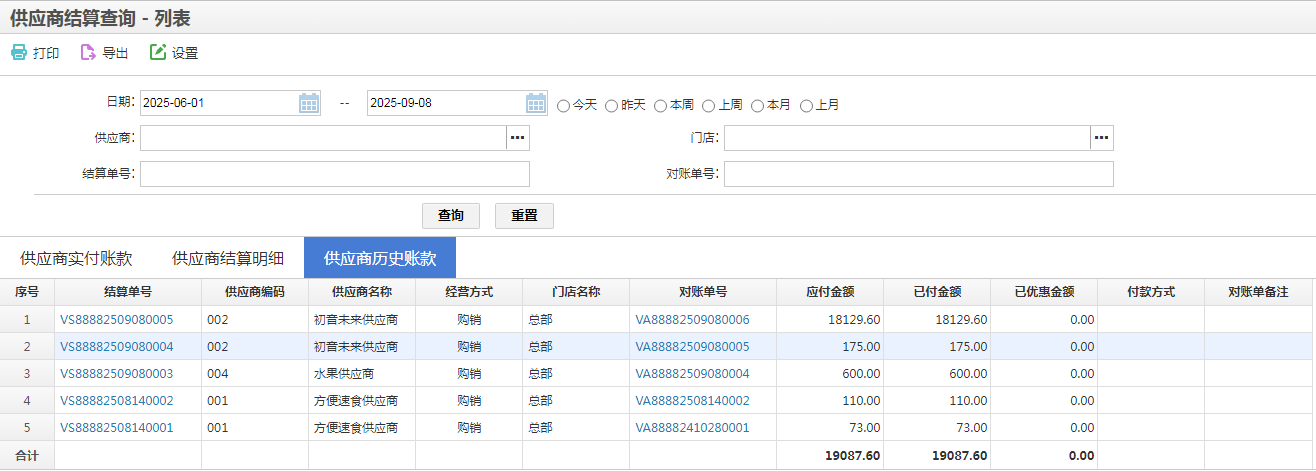This screenshot has height=471, width=1316.
Task: Click the 已优惠金额 column header
Action: (1044, 292)
